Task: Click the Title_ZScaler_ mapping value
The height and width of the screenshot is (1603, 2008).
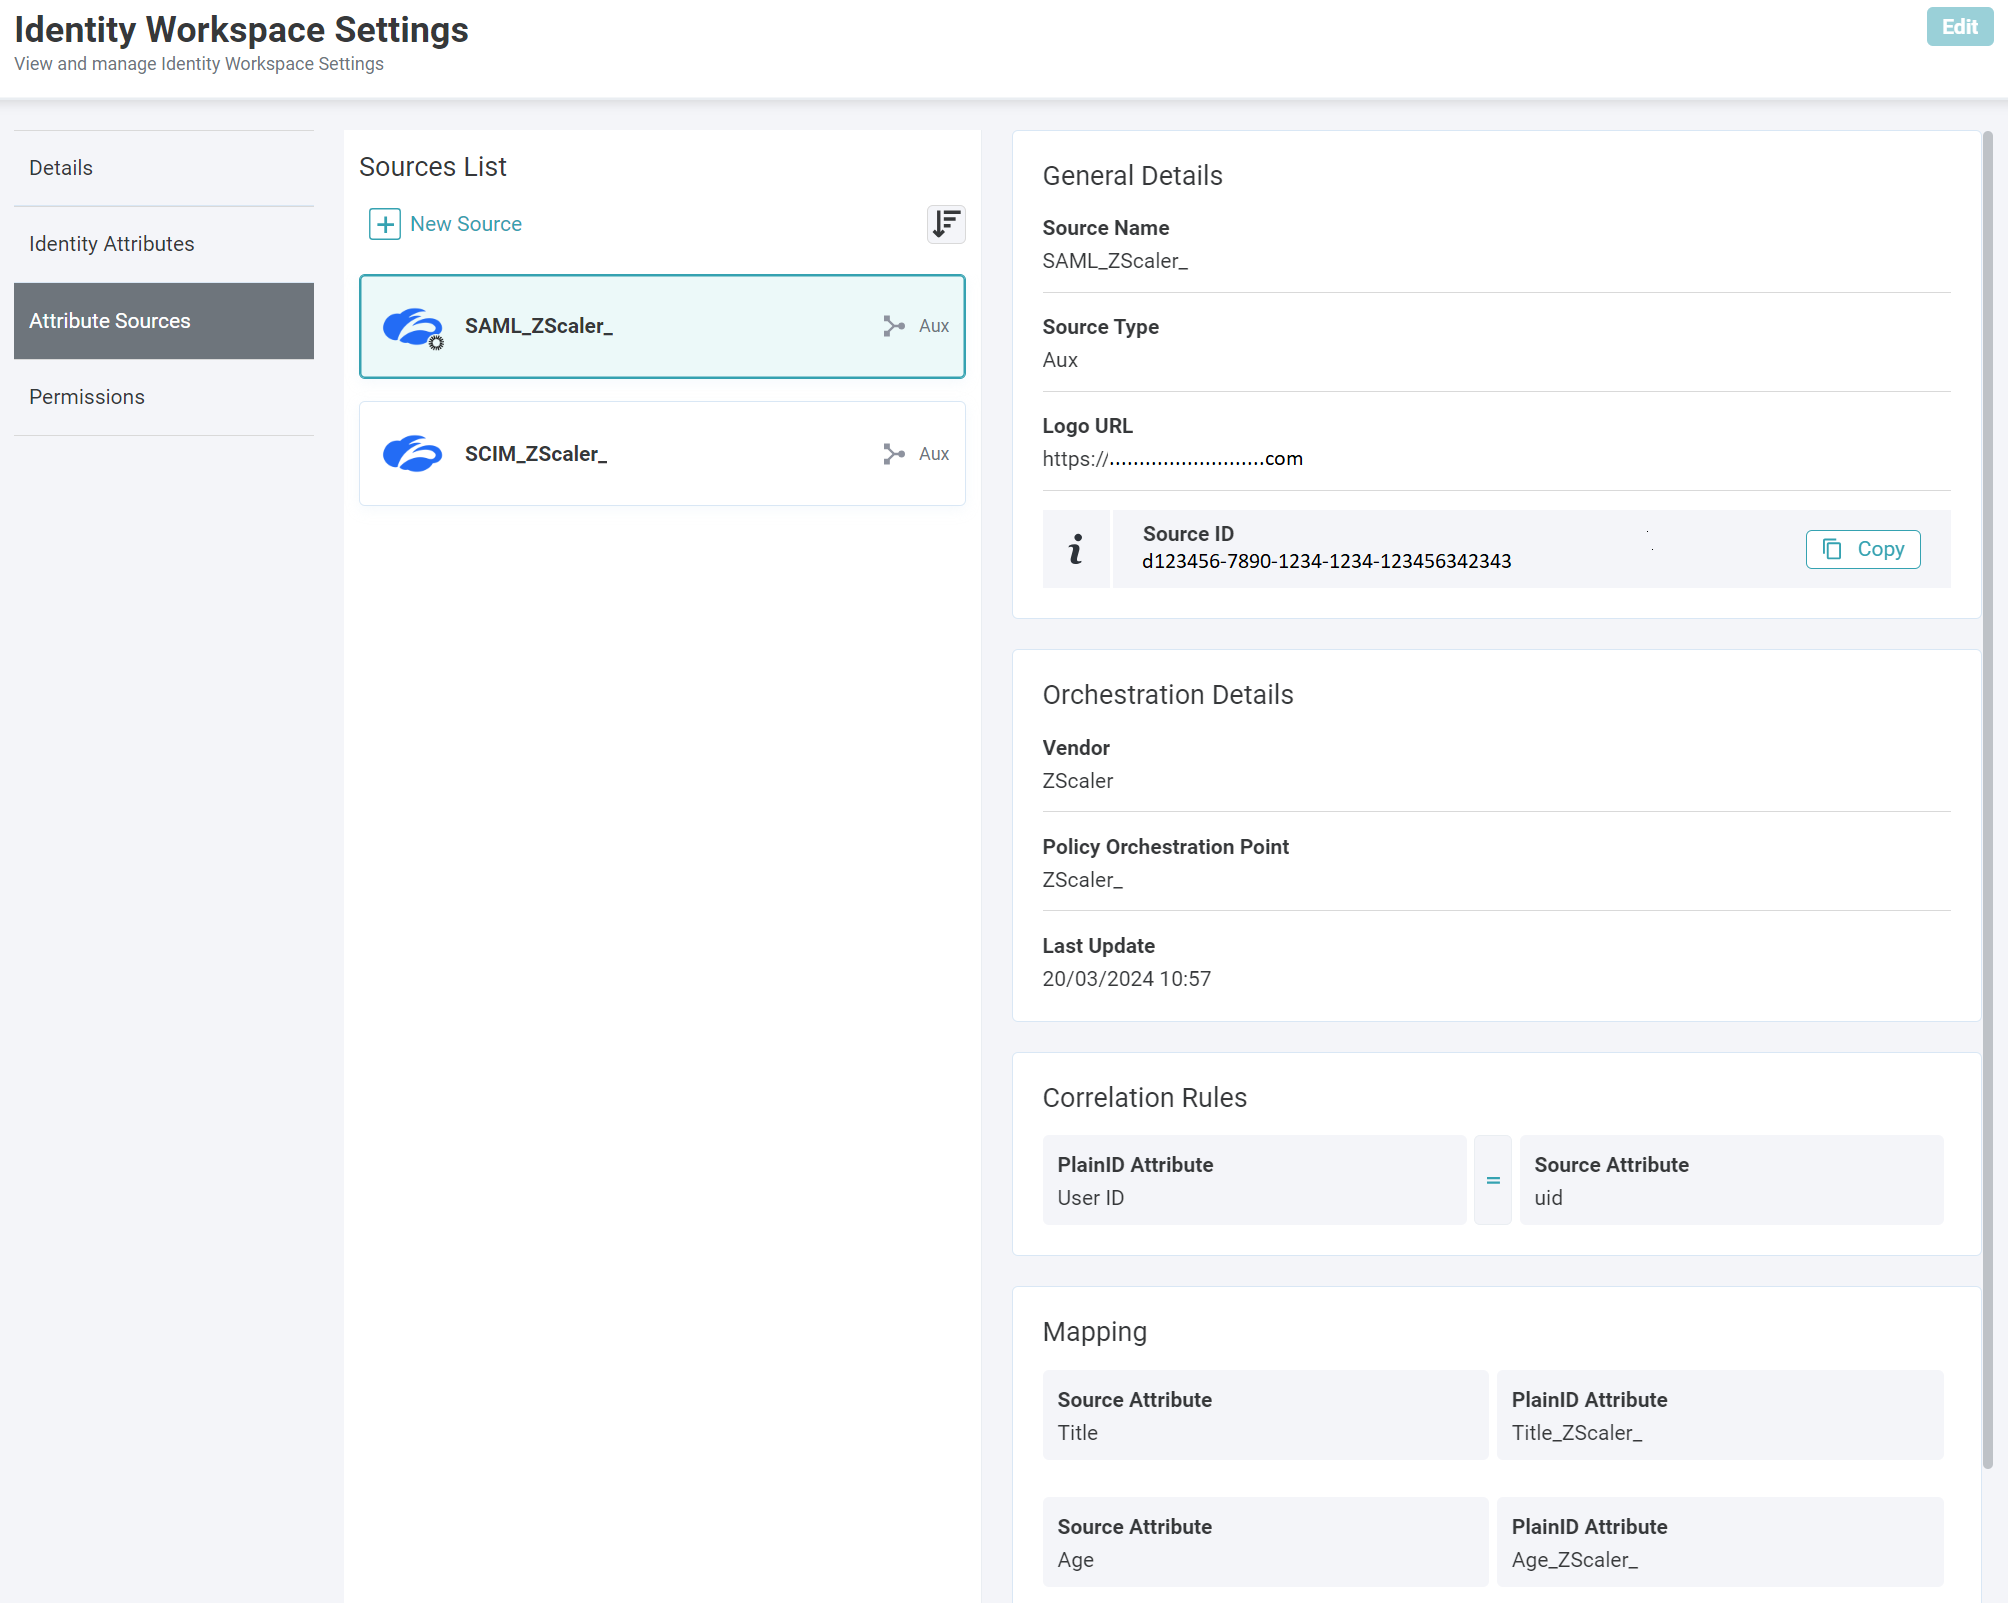Action: tap(1577, 1433)
